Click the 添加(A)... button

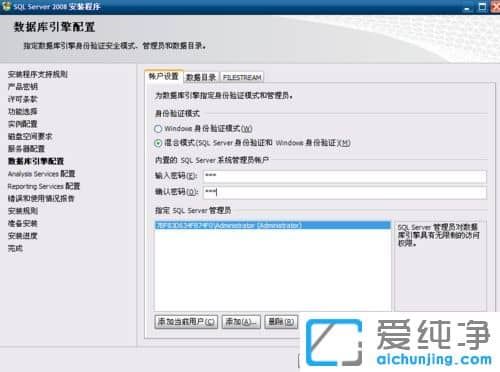(x=241, y=322)
